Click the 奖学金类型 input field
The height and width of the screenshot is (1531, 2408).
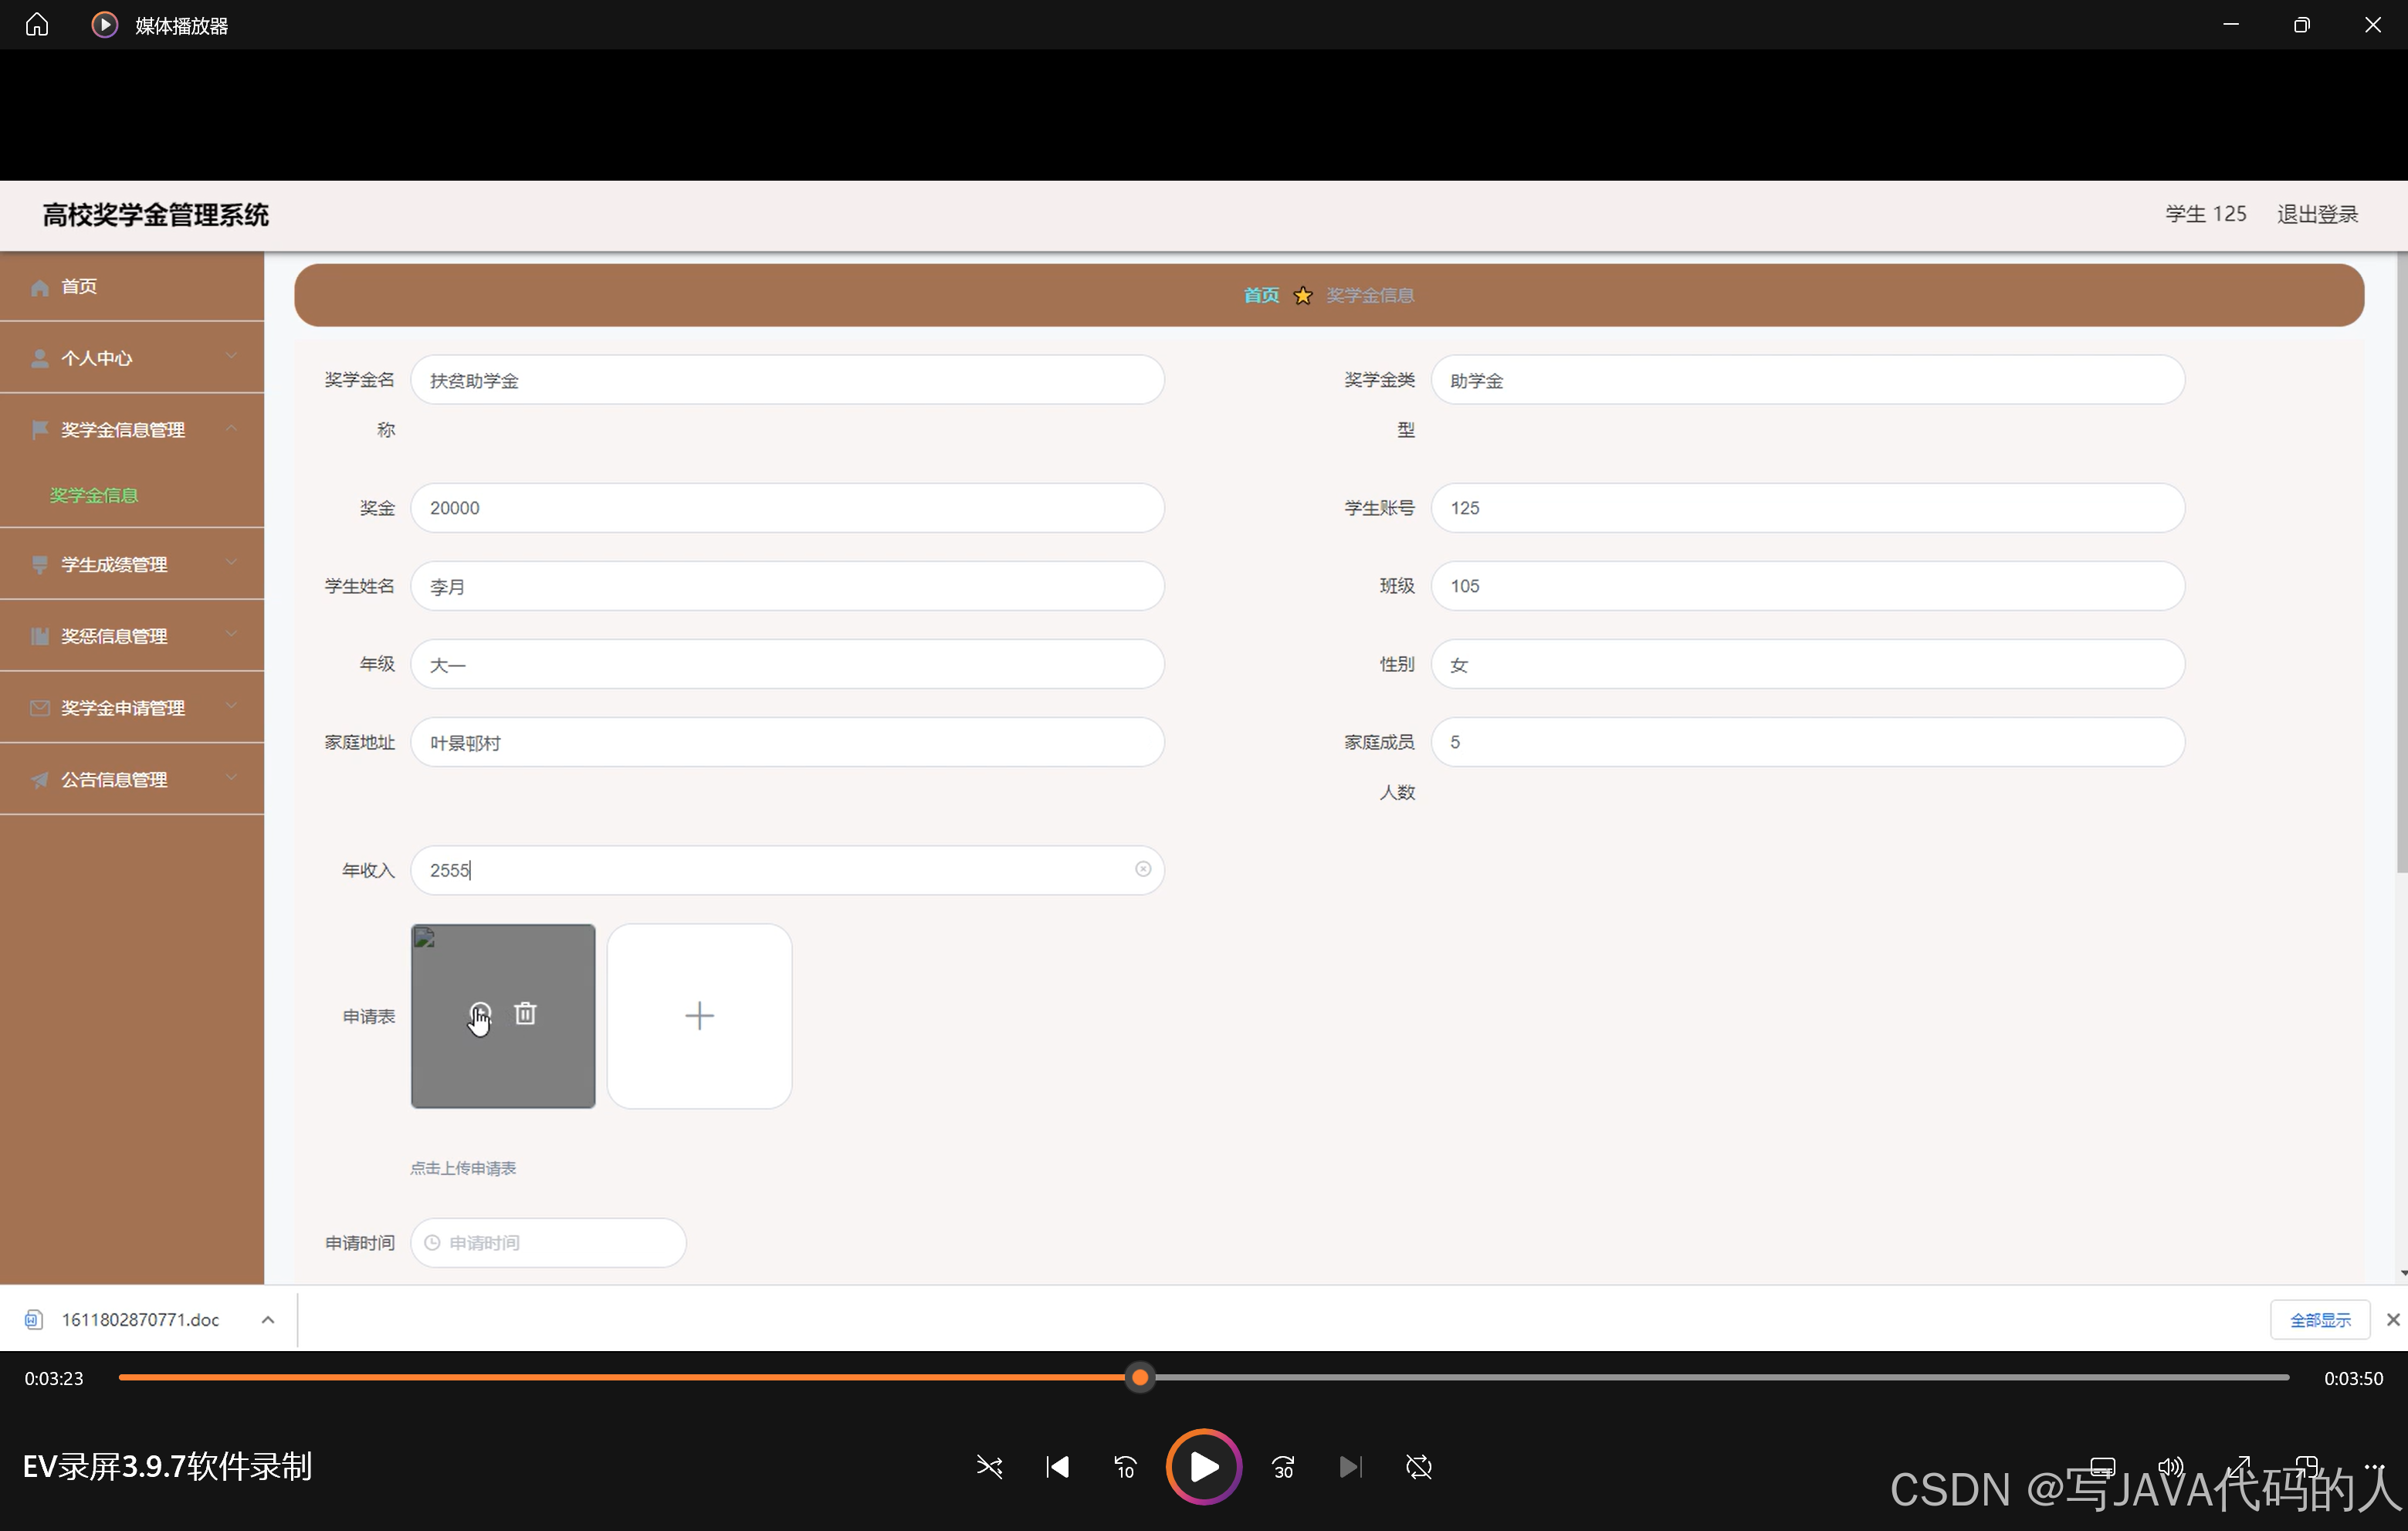point(1807,380)
